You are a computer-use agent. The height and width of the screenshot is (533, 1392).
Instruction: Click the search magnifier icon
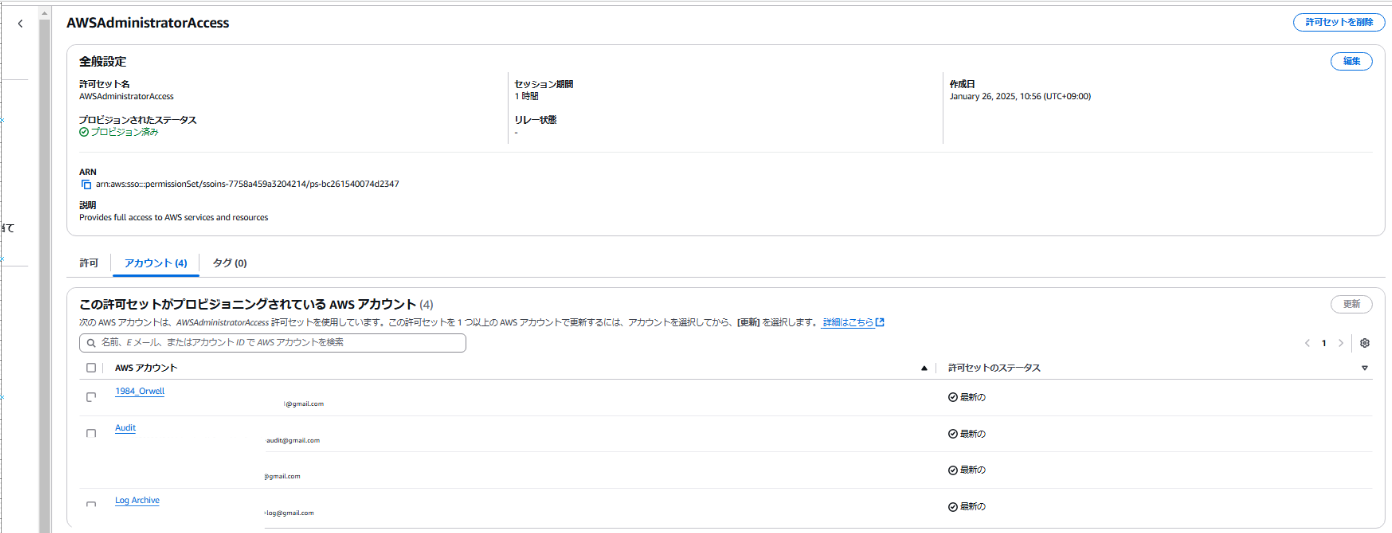coord(91,343)
